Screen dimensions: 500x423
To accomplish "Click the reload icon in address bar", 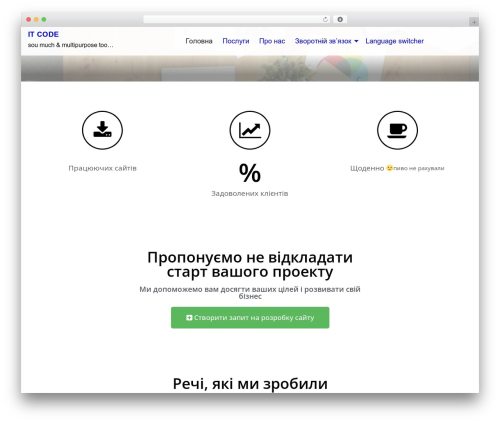I will pos(325,20).
